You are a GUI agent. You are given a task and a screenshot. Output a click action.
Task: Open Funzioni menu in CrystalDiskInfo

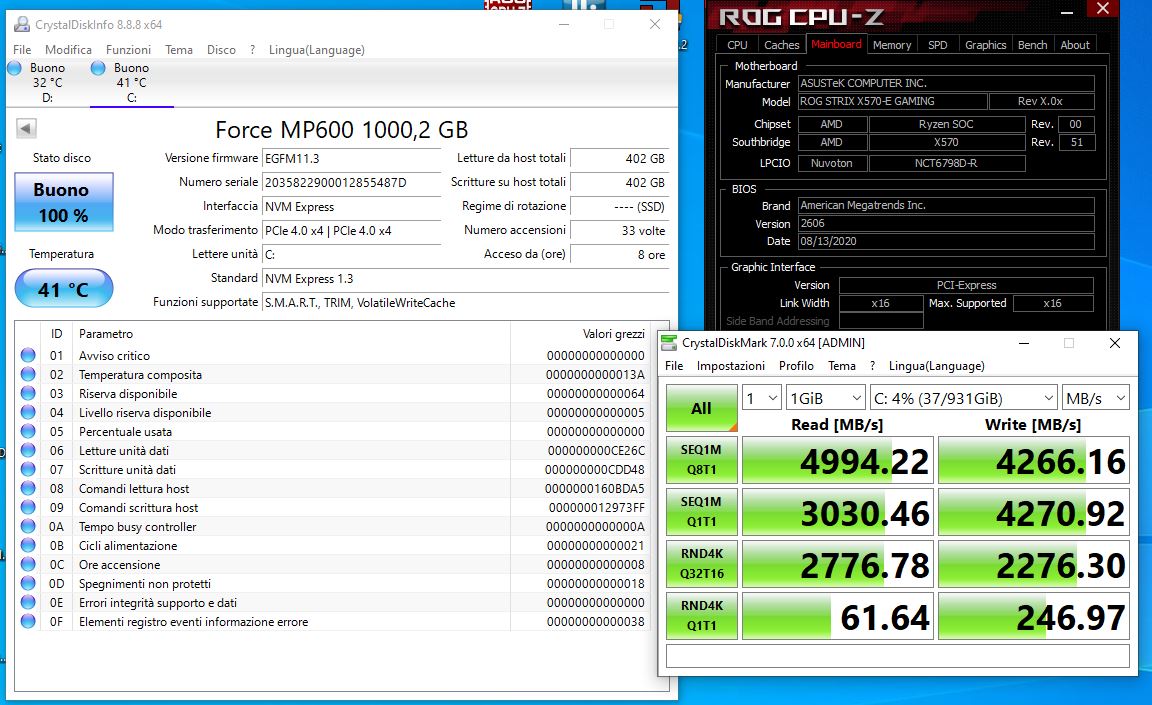click(129, 50)
